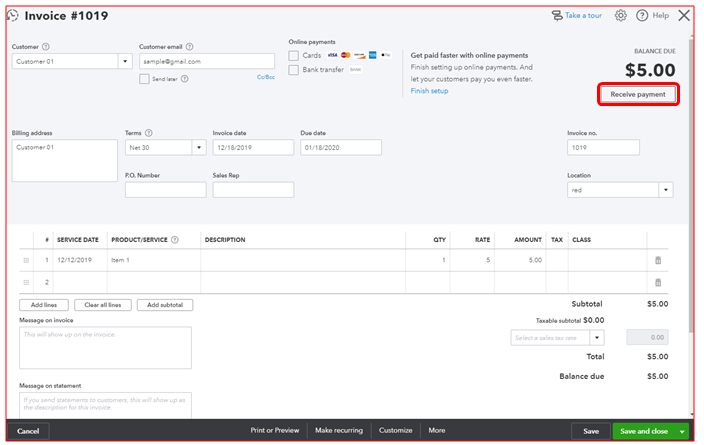Click the Help question mark icon
This screenshot has width=704, height=445.
pyautogui.click(x=642, y=16)
